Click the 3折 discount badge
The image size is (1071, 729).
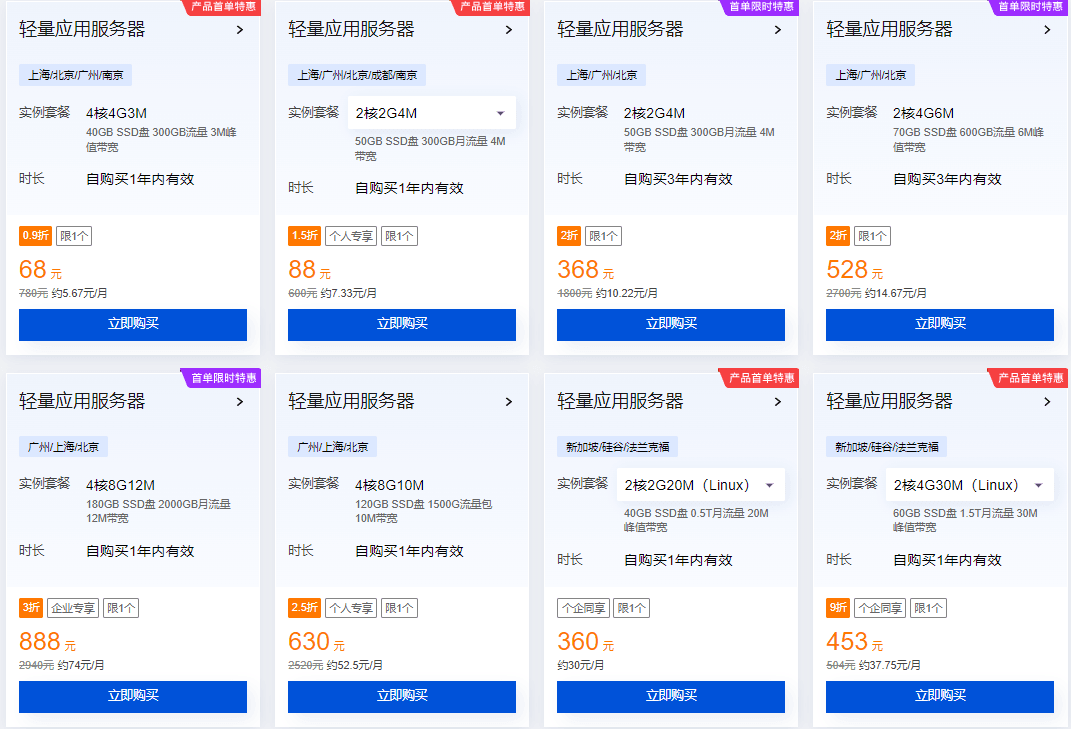pos(31,607)
